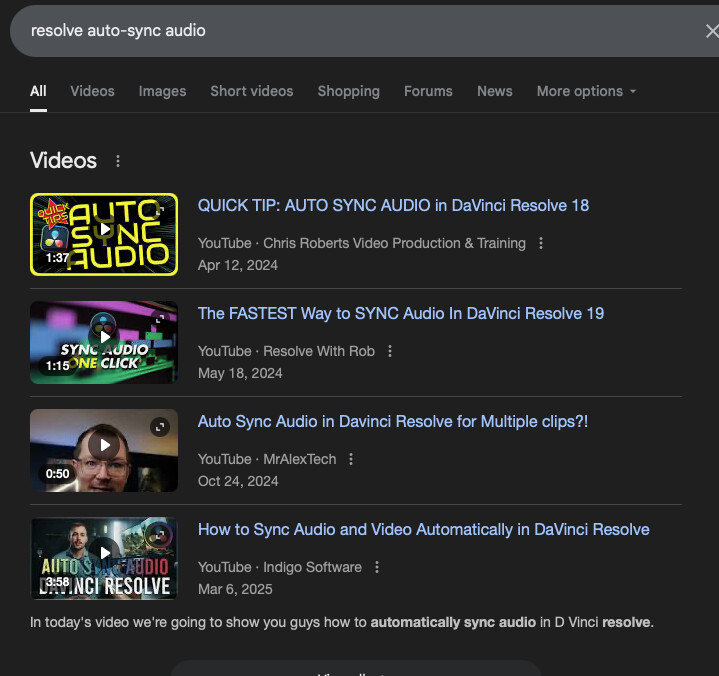Open options menu for MrAlexTech video

click(351, 459)
